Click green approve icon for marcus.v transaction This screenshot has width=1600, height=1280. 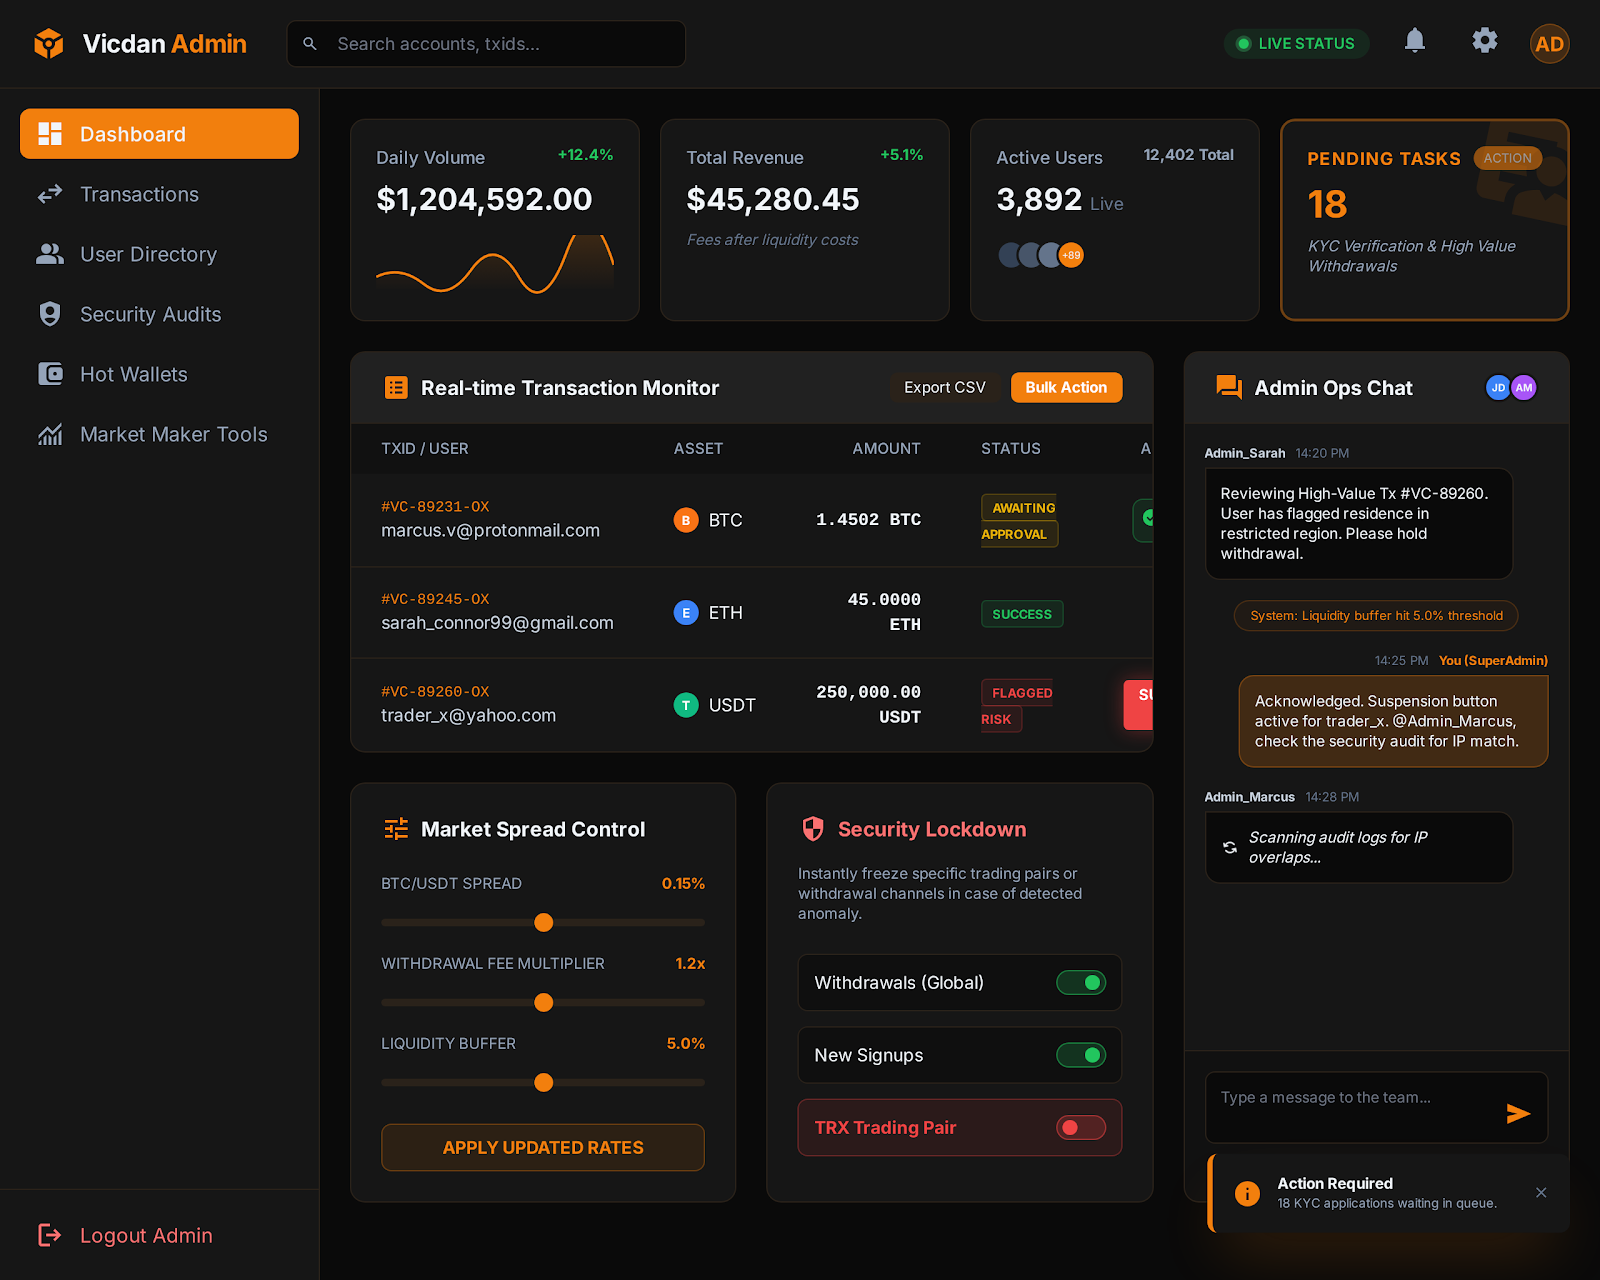(x=1144, y=519)
